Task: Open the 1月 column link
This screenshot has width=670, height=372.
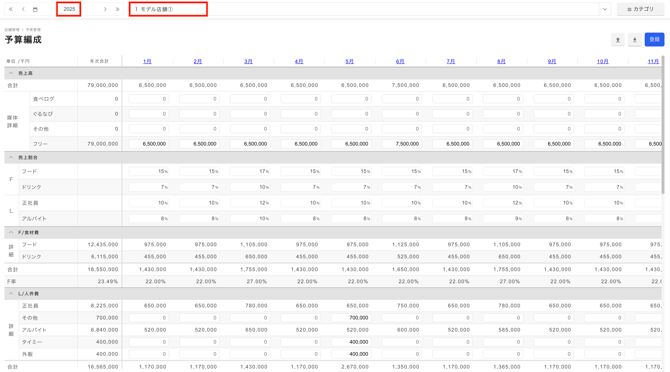Action: pos(147,62)
